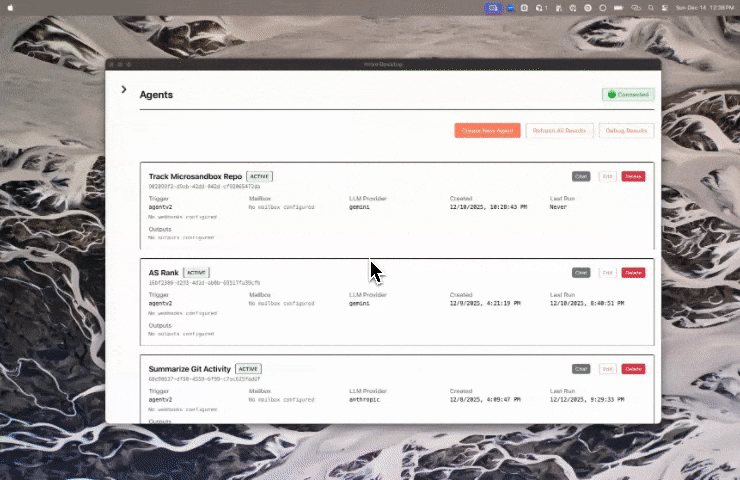
Task: Delete the Summarize Git Activity agent
Action: tap(633, 368)
